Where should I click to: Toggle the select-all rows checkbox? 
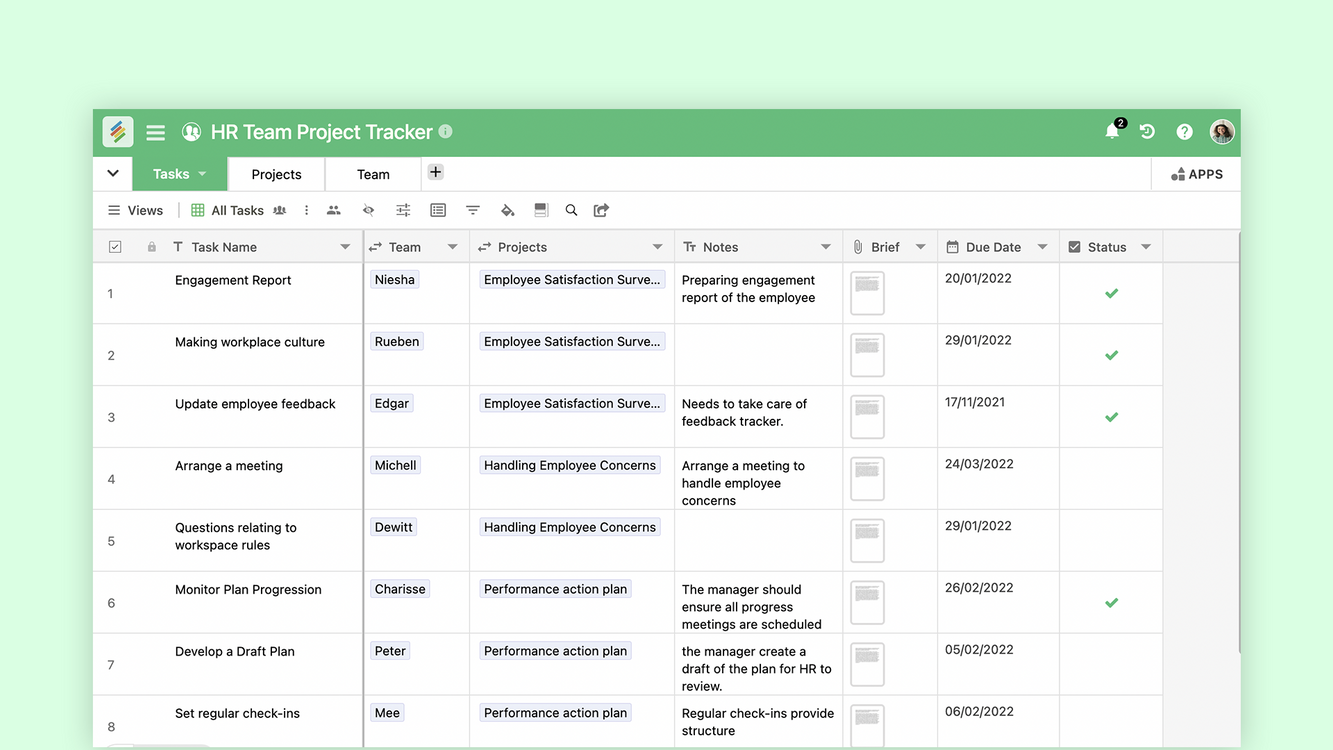(115, 247)
